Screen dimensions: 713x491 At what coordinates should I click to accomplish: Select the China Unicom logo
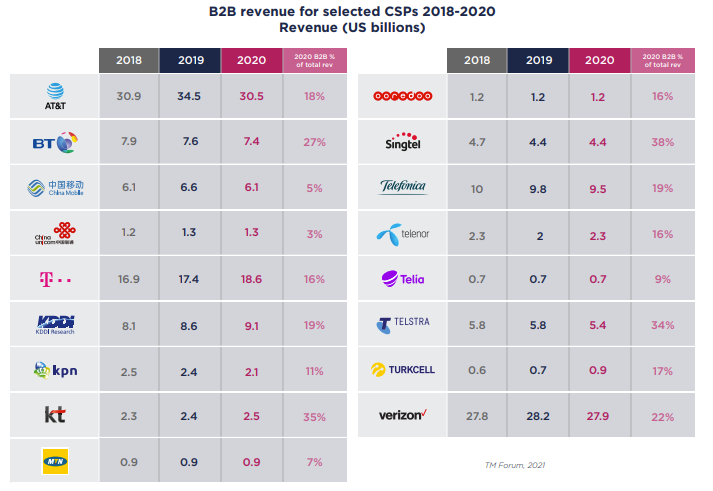[x=55, y=234]
